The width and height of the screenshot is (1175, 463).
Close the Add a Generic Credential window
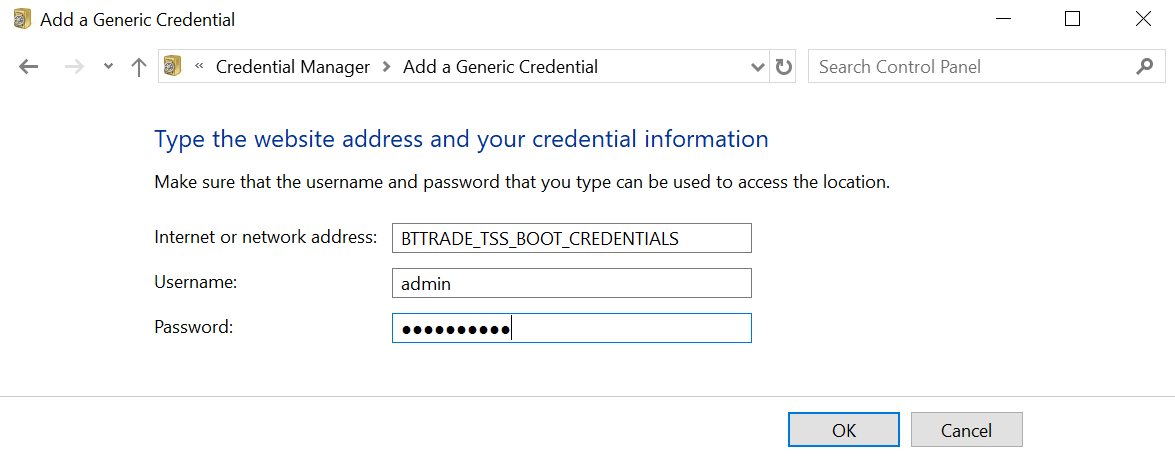[1143, 19]
